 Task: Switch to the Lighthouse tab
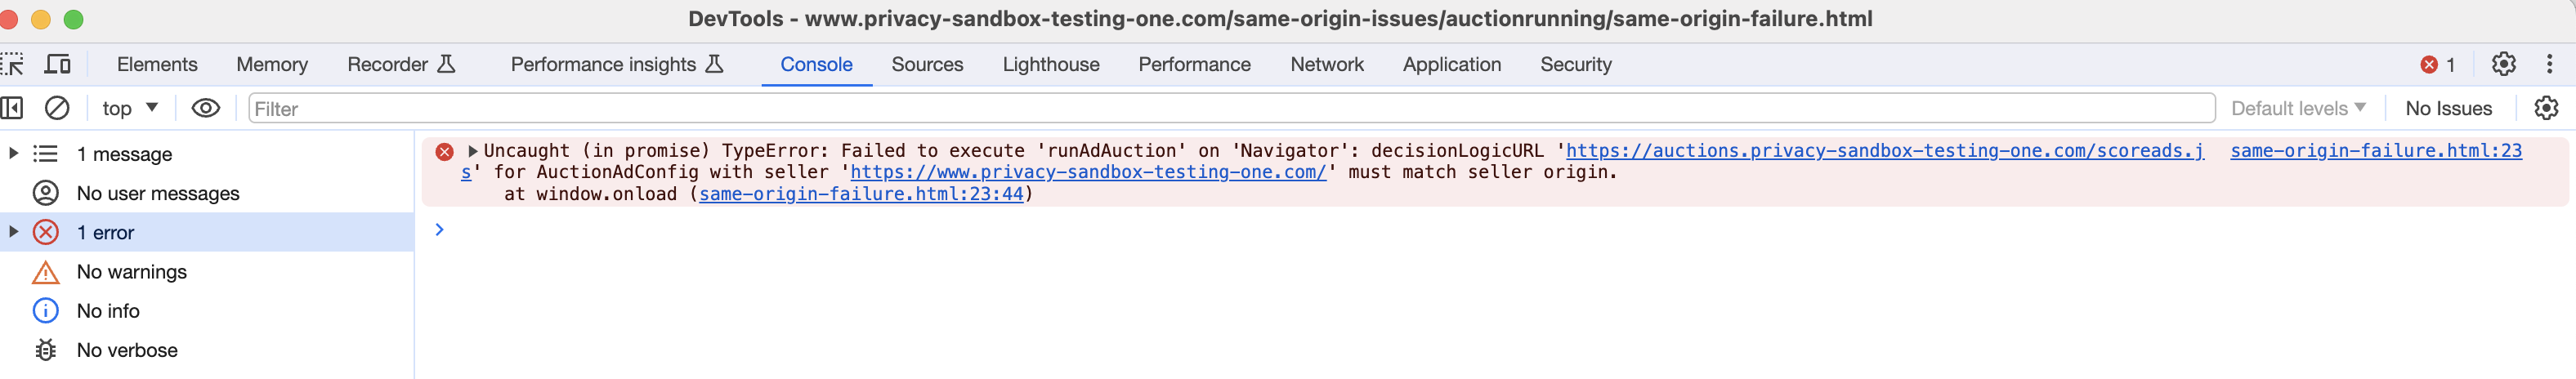click(x=1050, y=64)
